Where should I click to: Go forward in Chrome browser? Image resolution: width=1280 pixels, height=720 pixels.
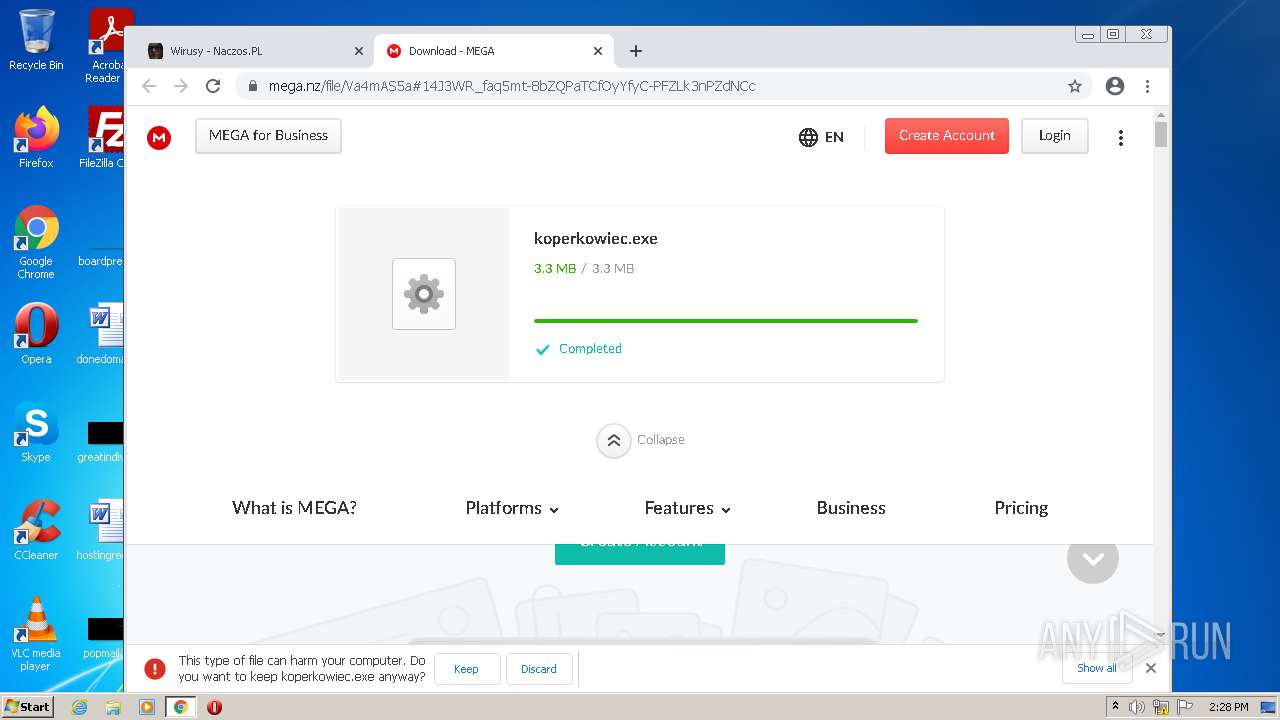[x=181, y=86]
